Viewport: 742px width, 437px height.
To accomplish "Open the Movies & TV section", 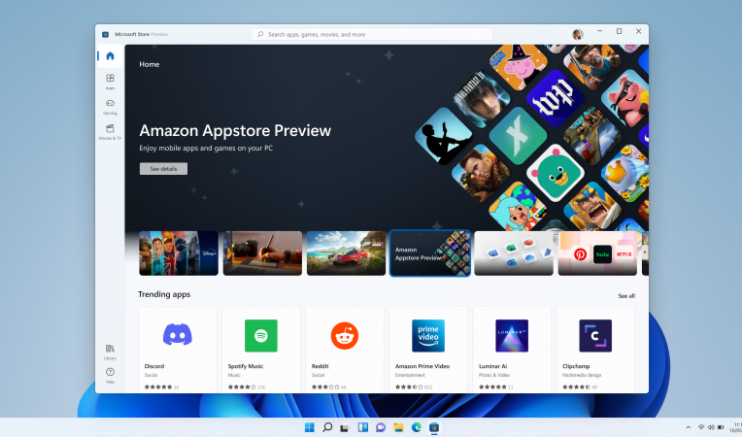I will coord(110,132).
